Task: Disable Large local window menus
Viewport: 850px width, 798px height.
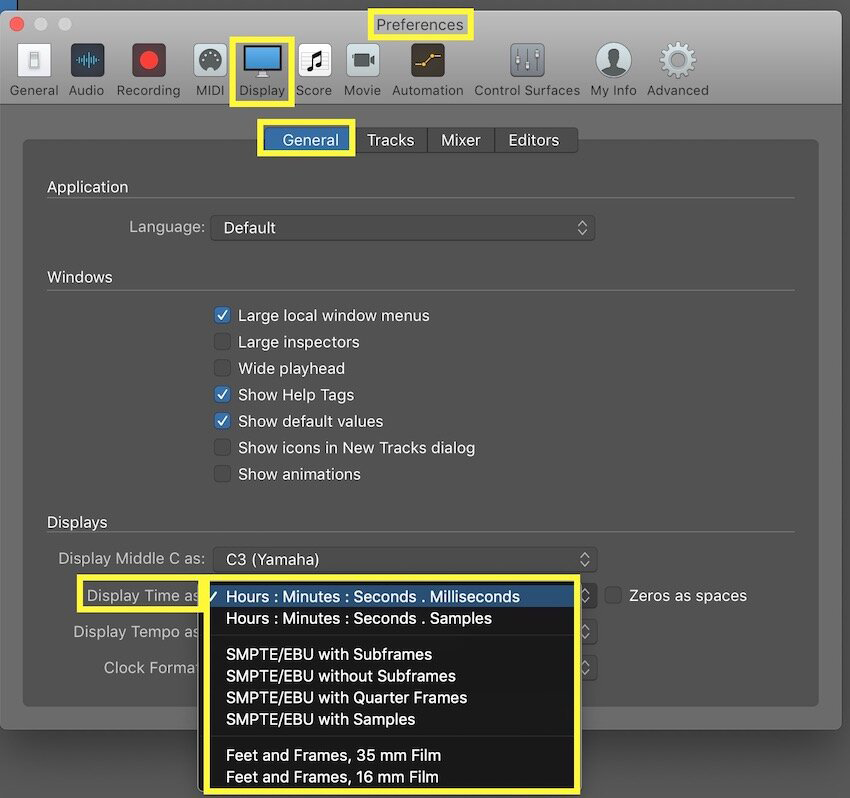Action: pos(222,316)
